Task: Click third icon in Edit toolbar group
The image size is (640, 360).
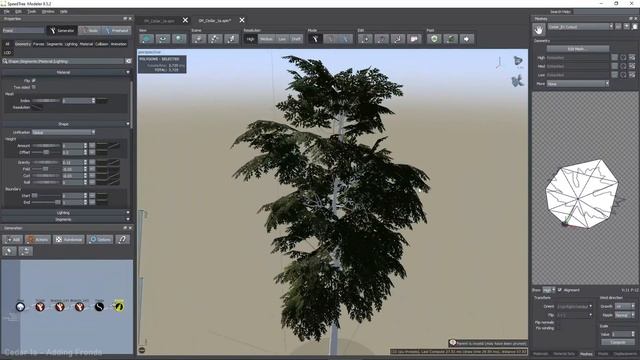Action: 398,39
